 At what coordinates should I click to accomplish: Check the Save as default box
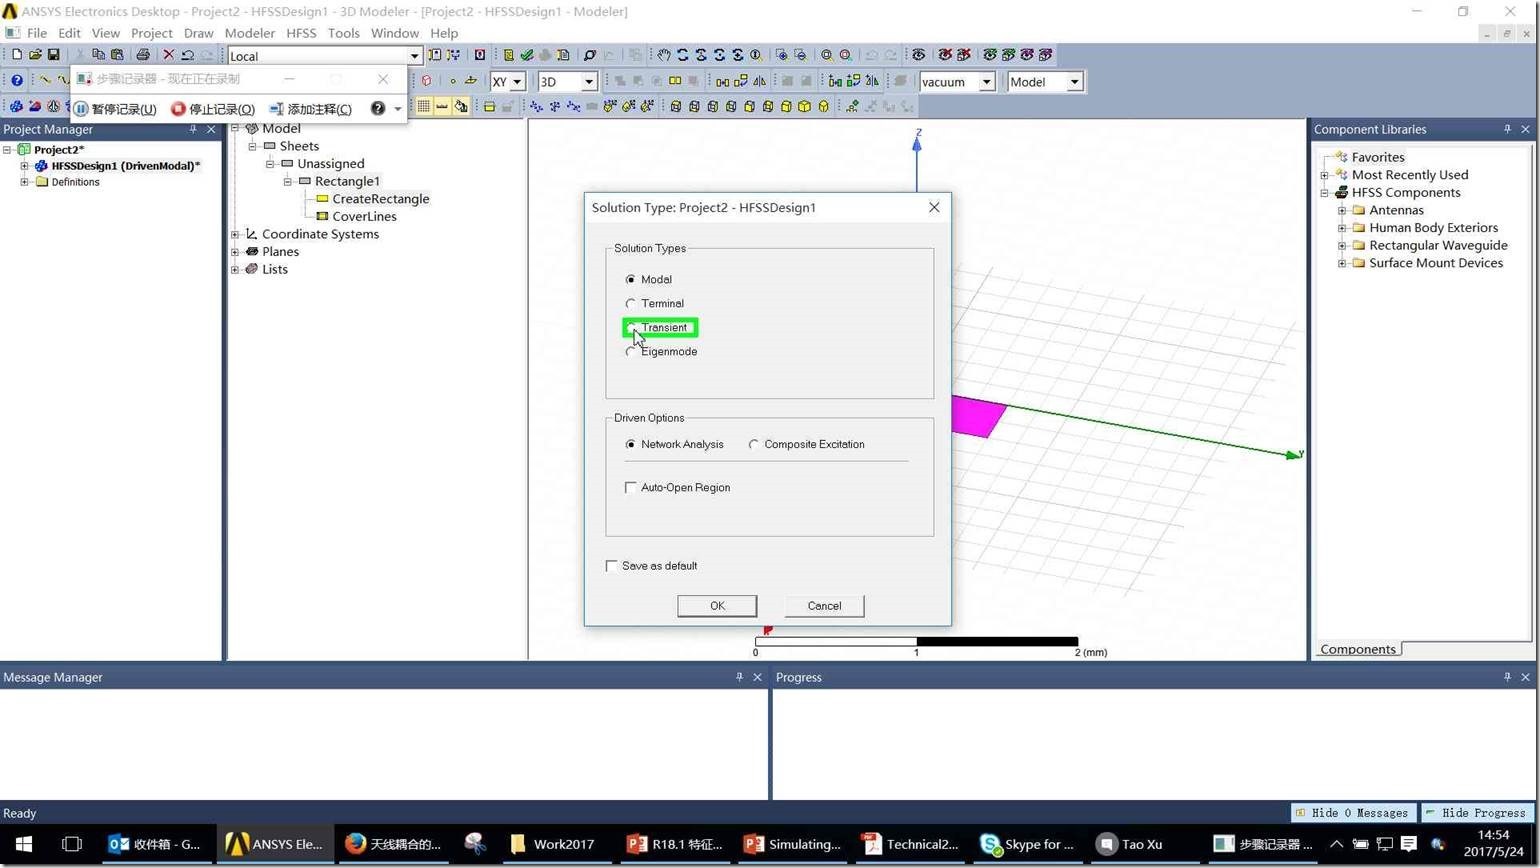(x=651, y=566)
